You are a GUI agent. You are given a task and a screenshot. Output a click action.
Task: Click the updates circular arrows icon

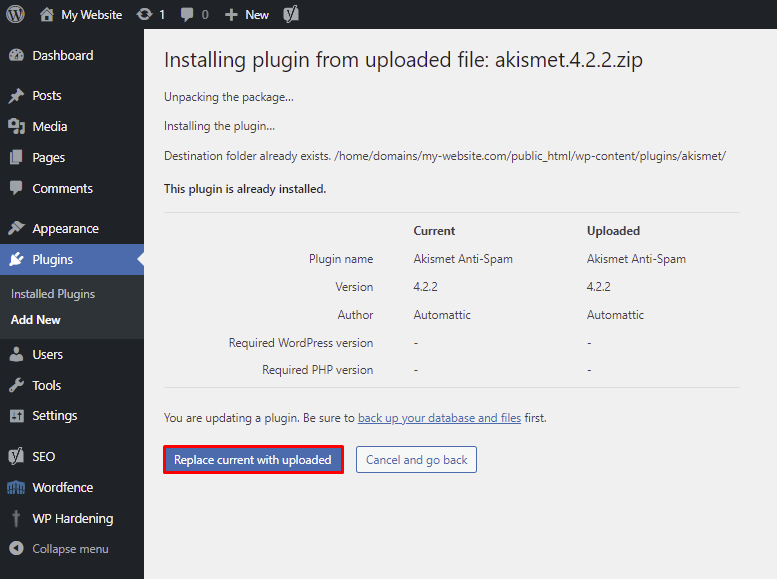(144, 14)
